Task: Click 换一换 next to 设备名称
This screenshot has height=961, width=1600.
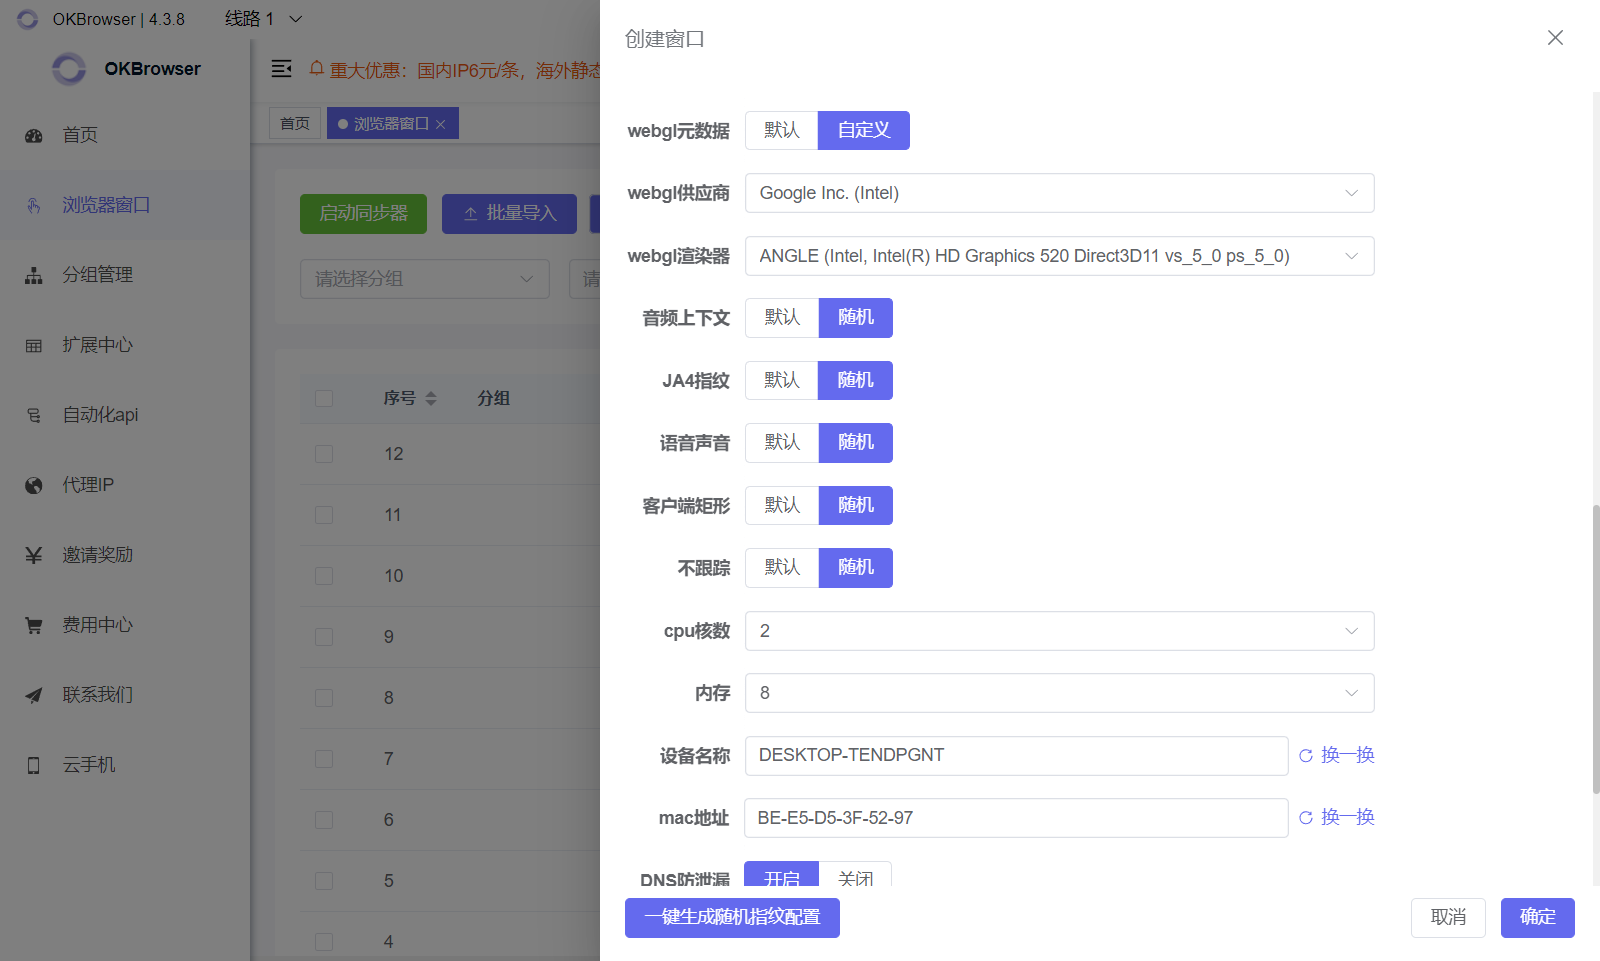Action: coord(1348,755)
